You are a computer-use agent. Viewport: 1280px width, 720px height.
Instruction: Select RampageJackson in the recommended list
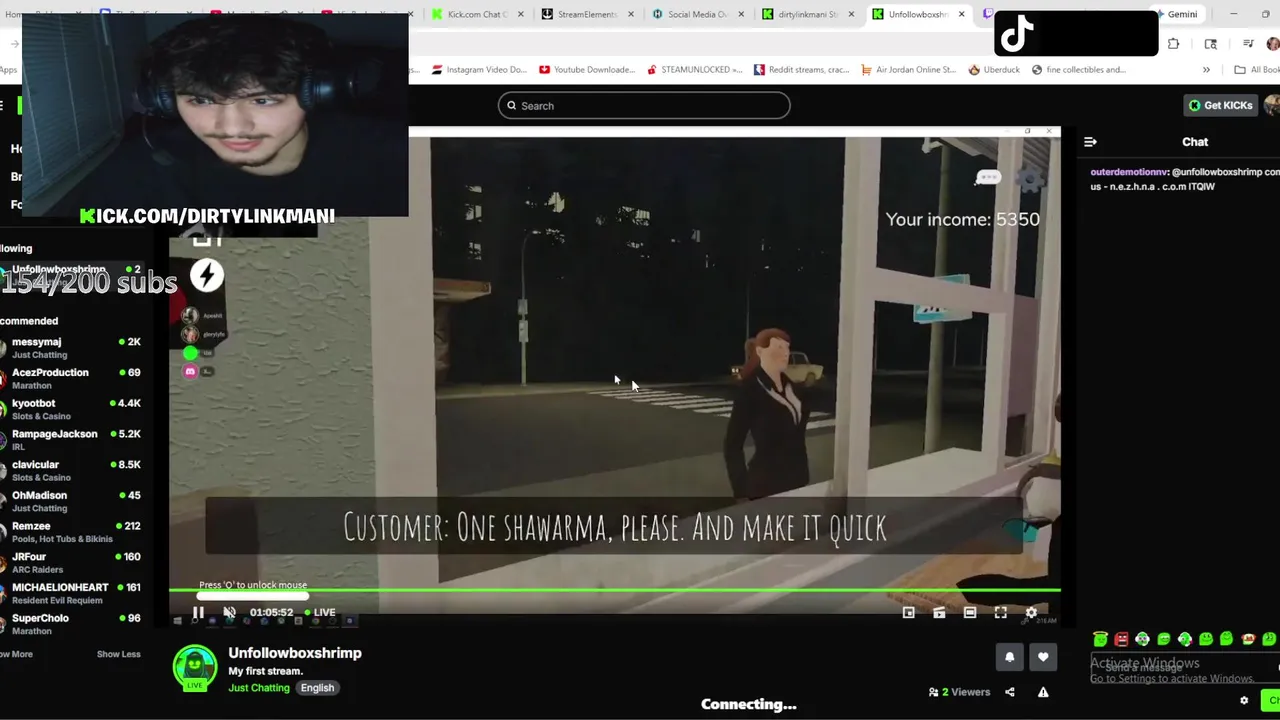(72, 440)
